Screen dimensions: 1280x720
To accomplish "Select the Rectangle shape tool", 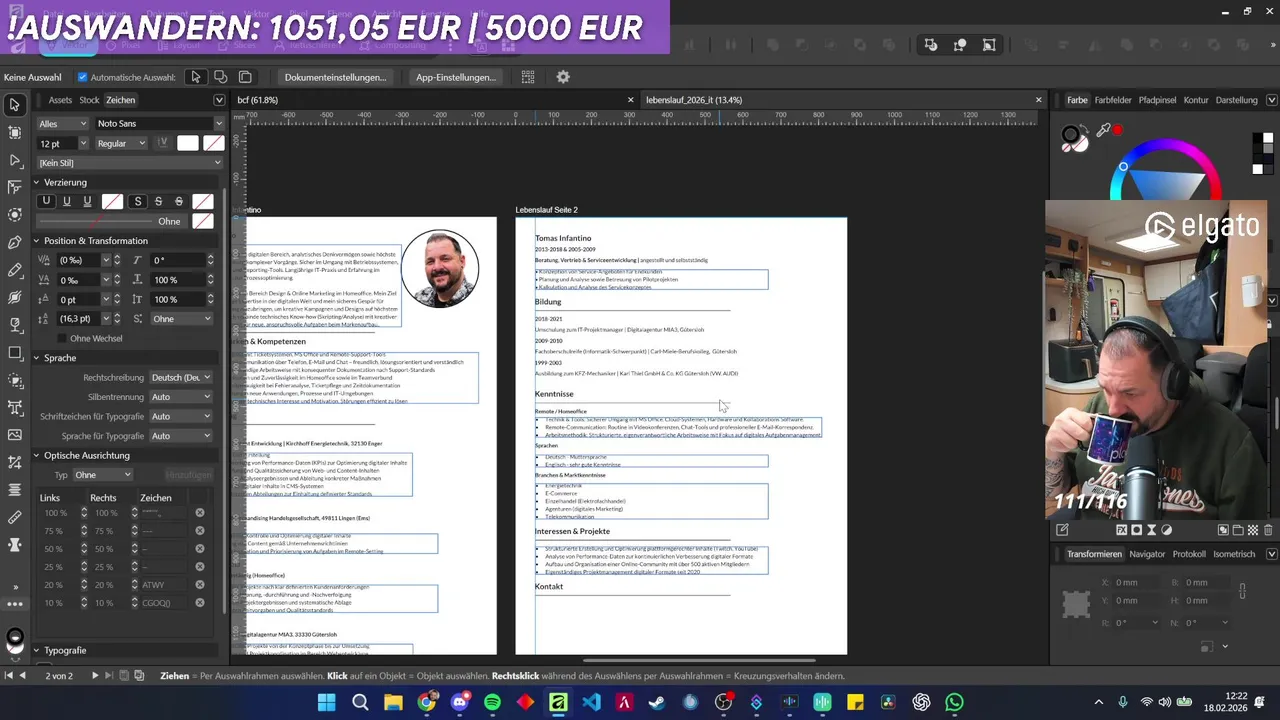I will (x=14, y=352).
